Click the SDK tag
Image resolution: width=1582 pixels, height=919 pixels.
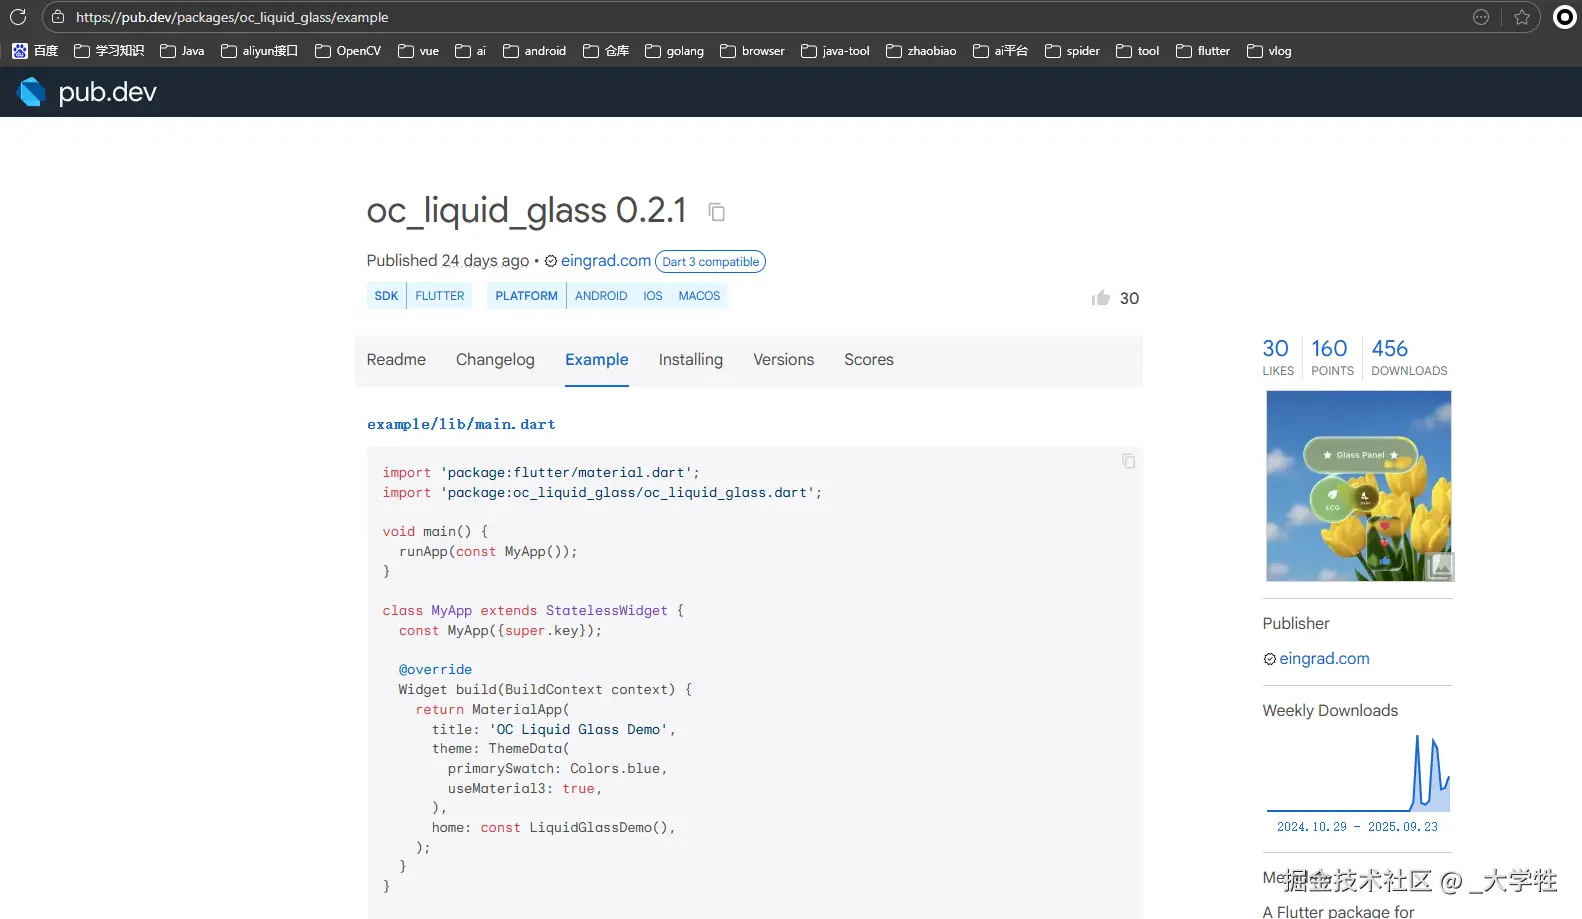386,296
